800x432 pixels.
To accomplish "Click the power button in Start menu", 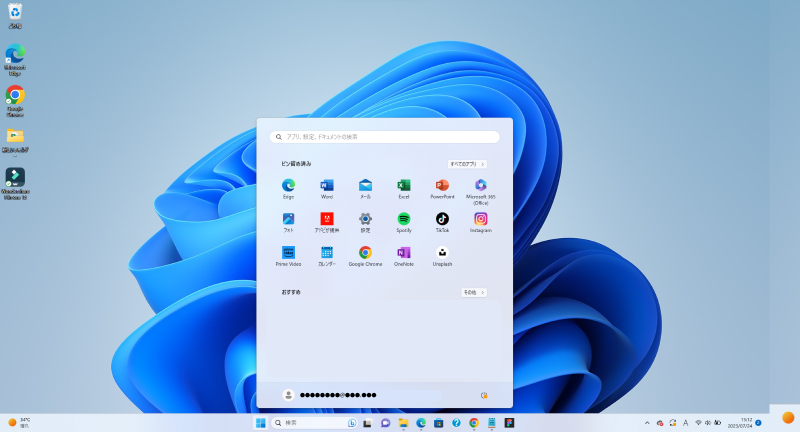I will coord(484,395).
